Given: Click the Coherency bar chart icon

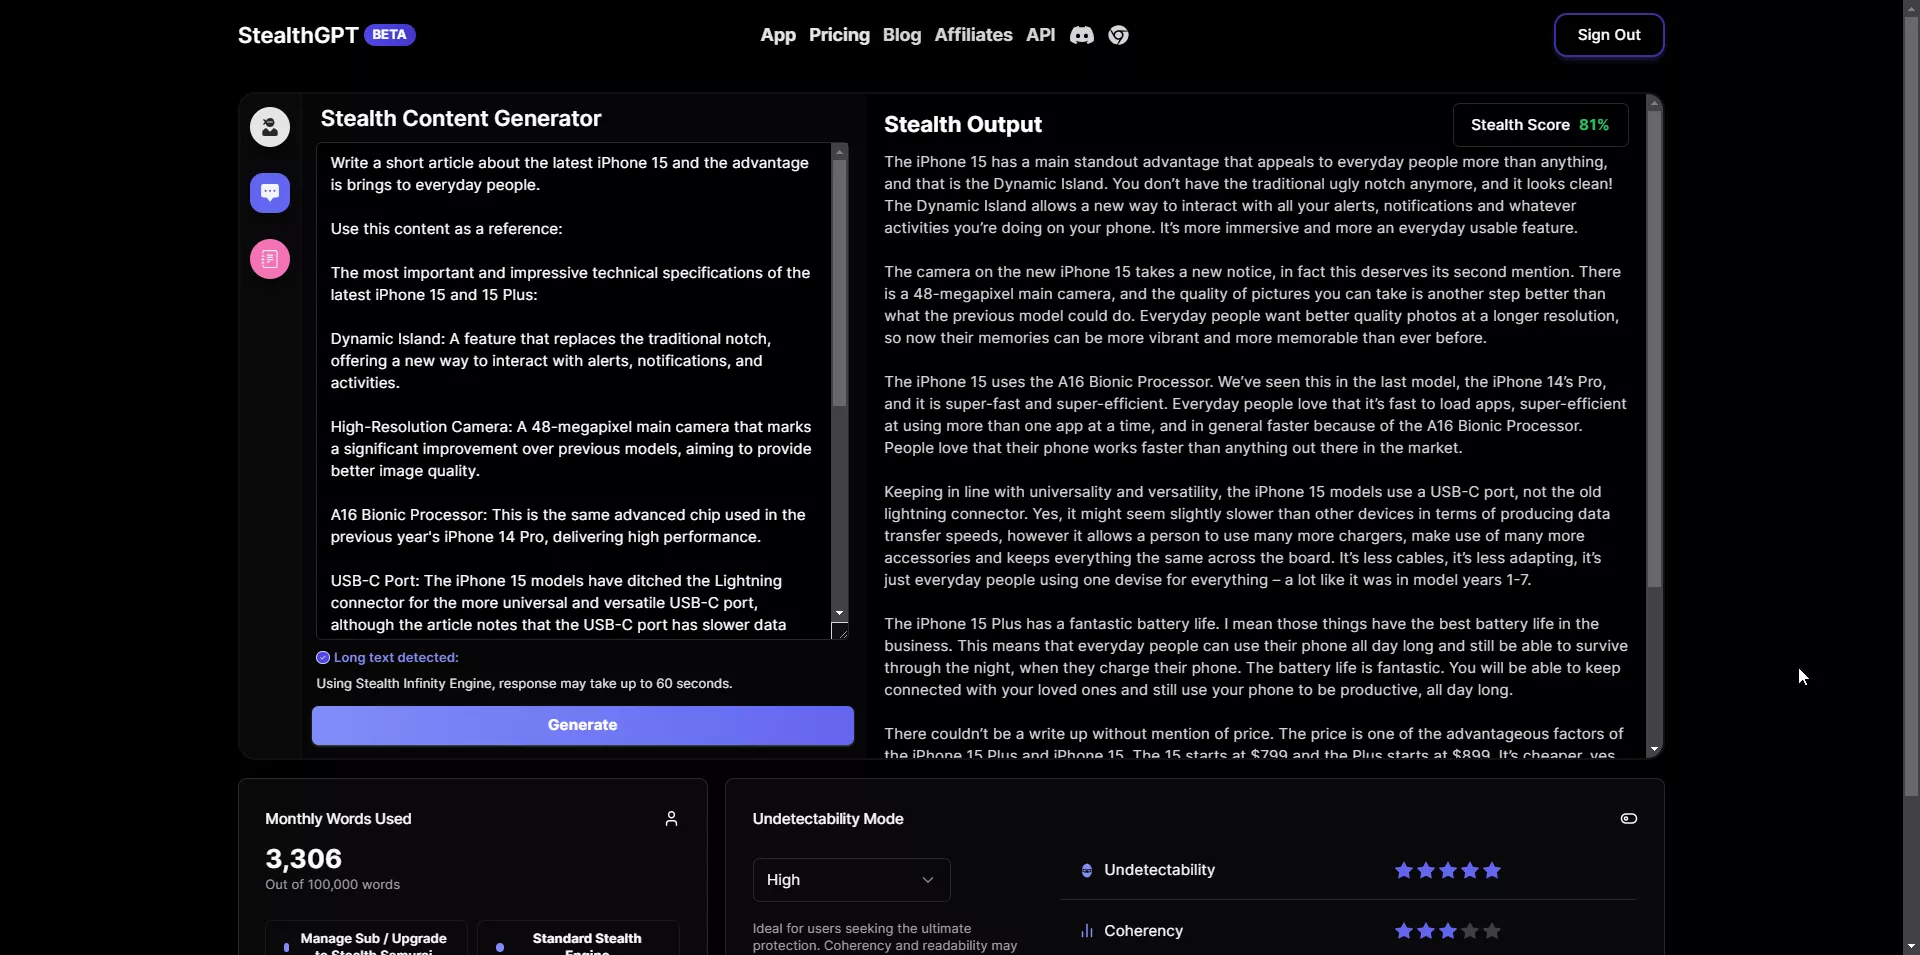Looking at the screenshot, I should point(1087,931).
